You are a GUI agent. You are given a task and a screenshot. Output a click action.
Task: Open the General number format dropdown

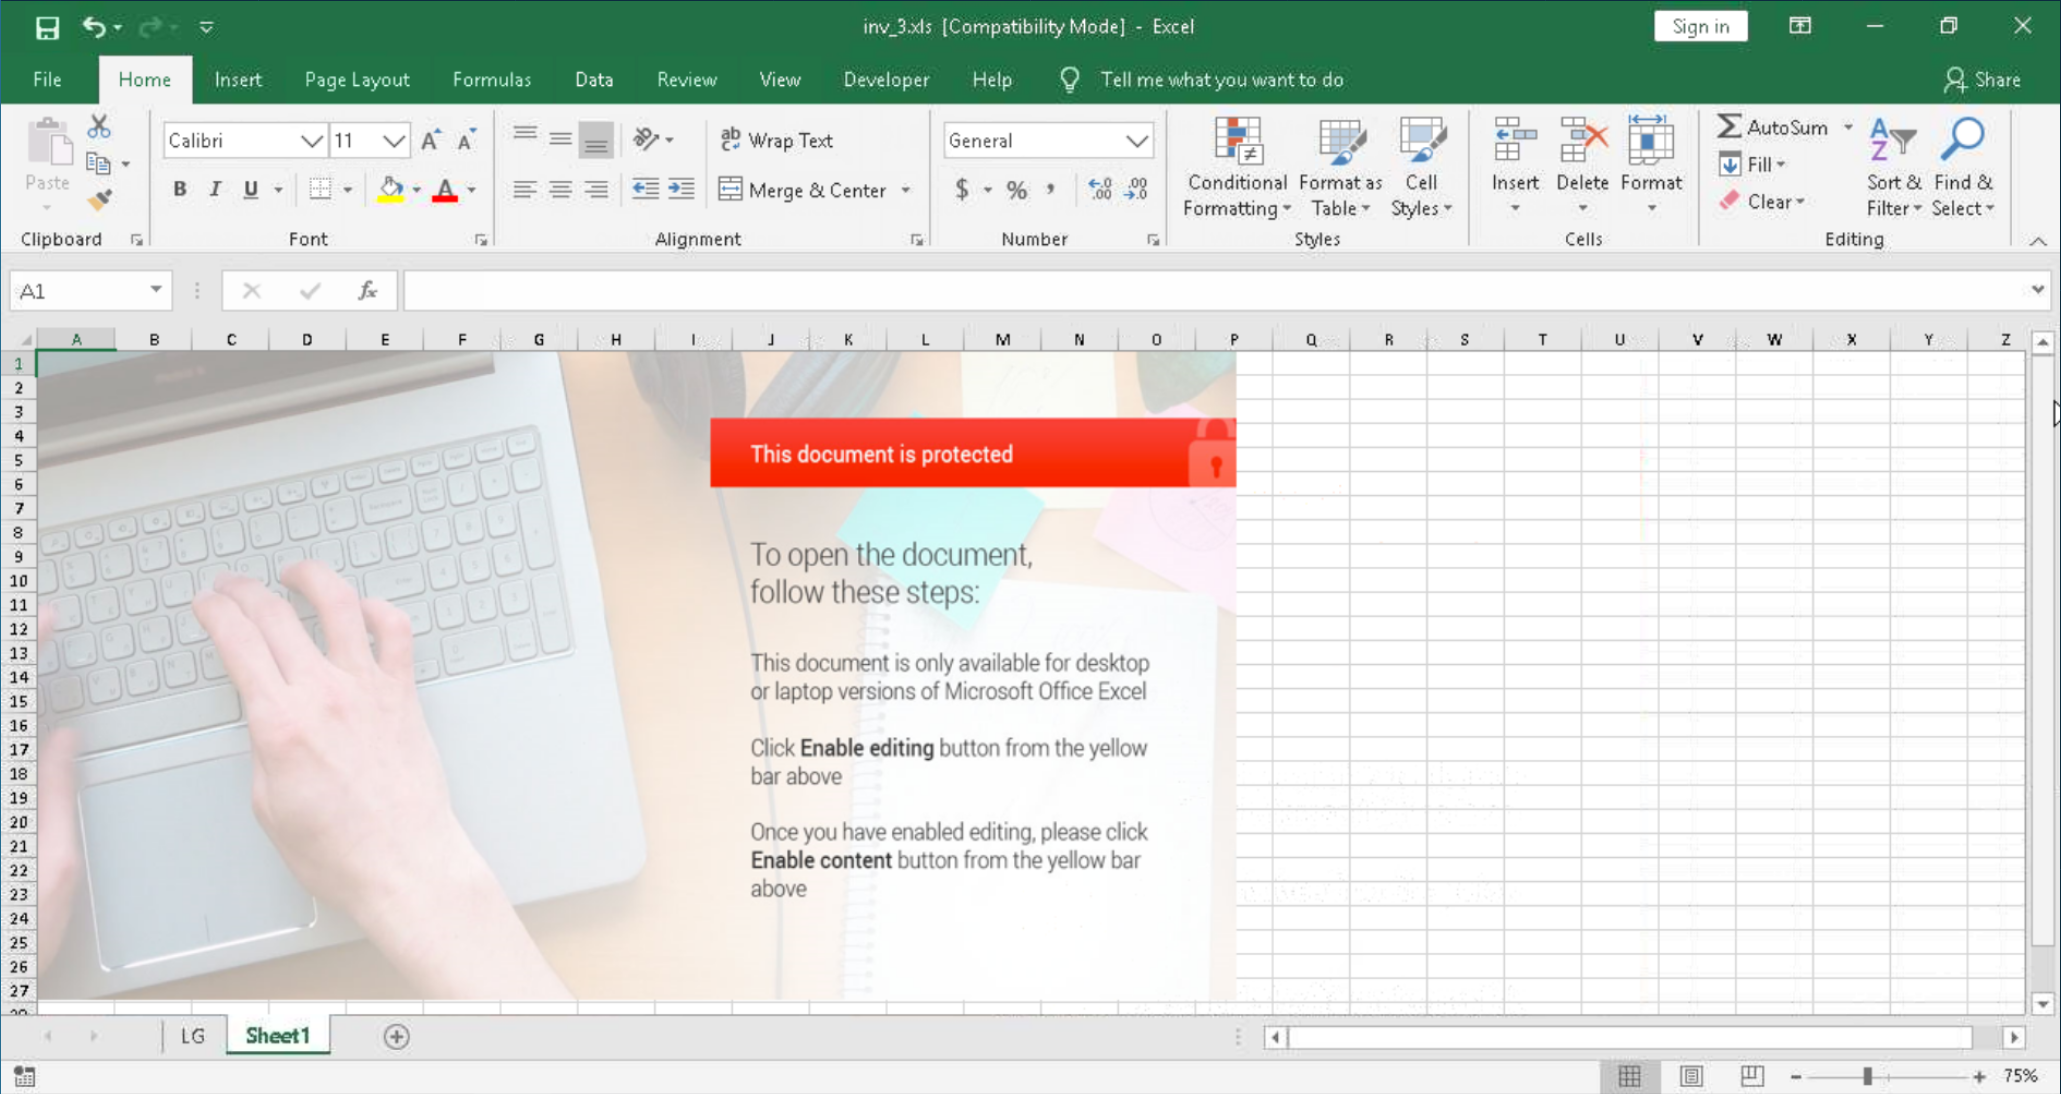pos(1136,141)
